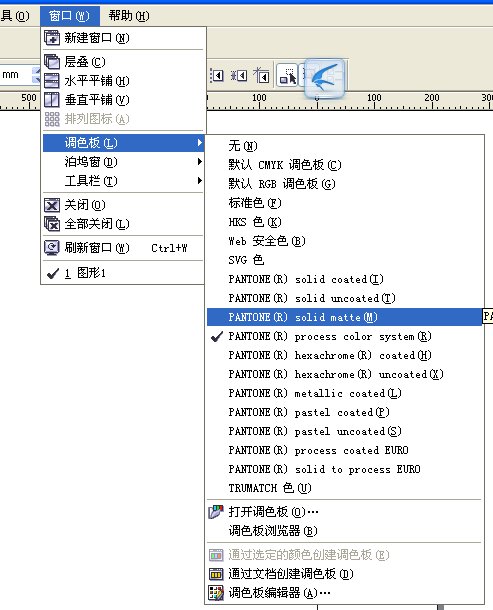Viewport: 493px width, 610px height.
Task: Select PANTONE solid coated palette
Action: tap(344, 279)
